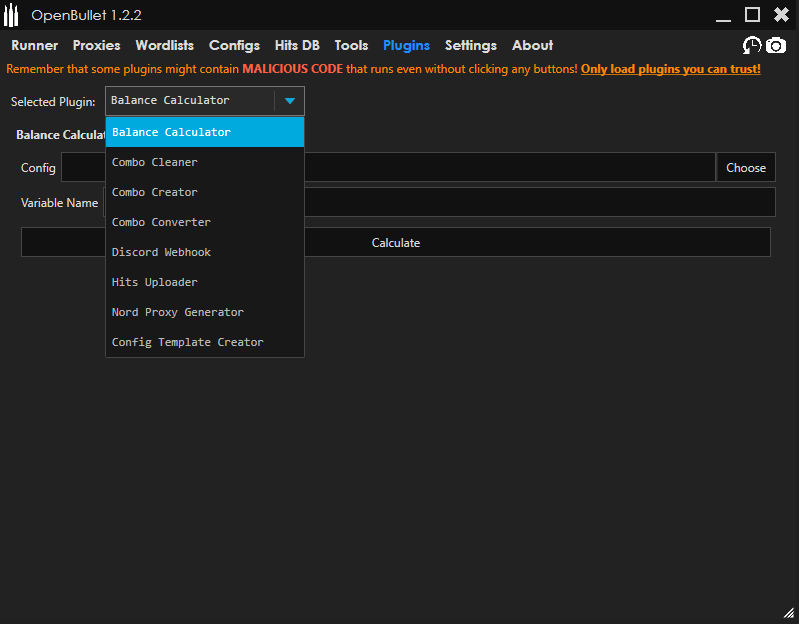
Task: Select Combo Creator plugin
Action: [204, 193]
